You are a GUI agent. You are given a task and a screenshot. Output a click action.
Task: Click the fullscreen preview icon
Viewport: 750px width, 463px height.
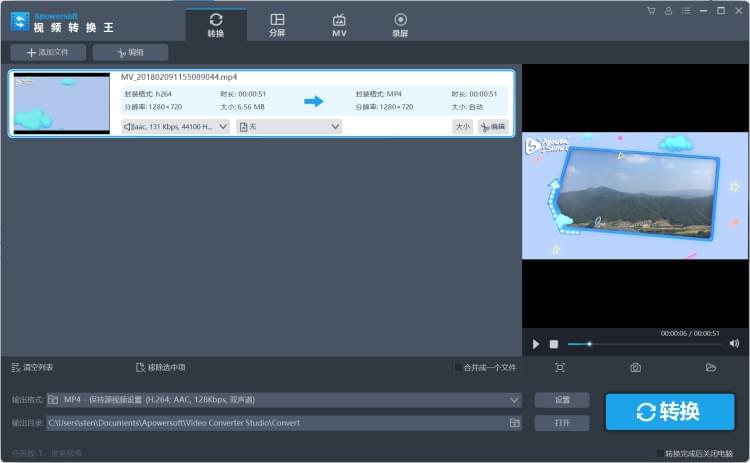point(560,367)
